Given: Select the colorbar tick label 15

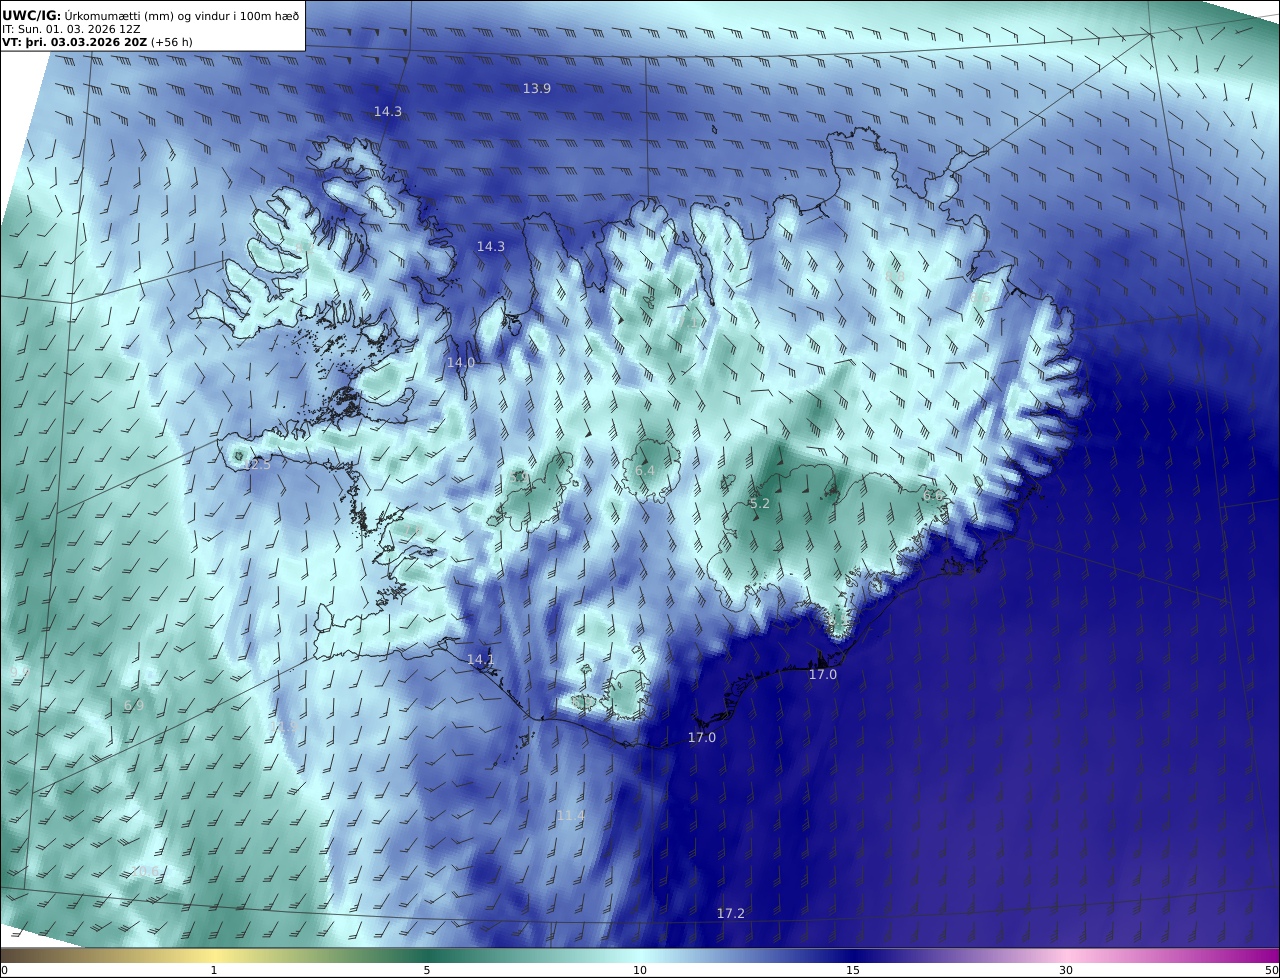Looking at the screenshot, I should point(853,970).
